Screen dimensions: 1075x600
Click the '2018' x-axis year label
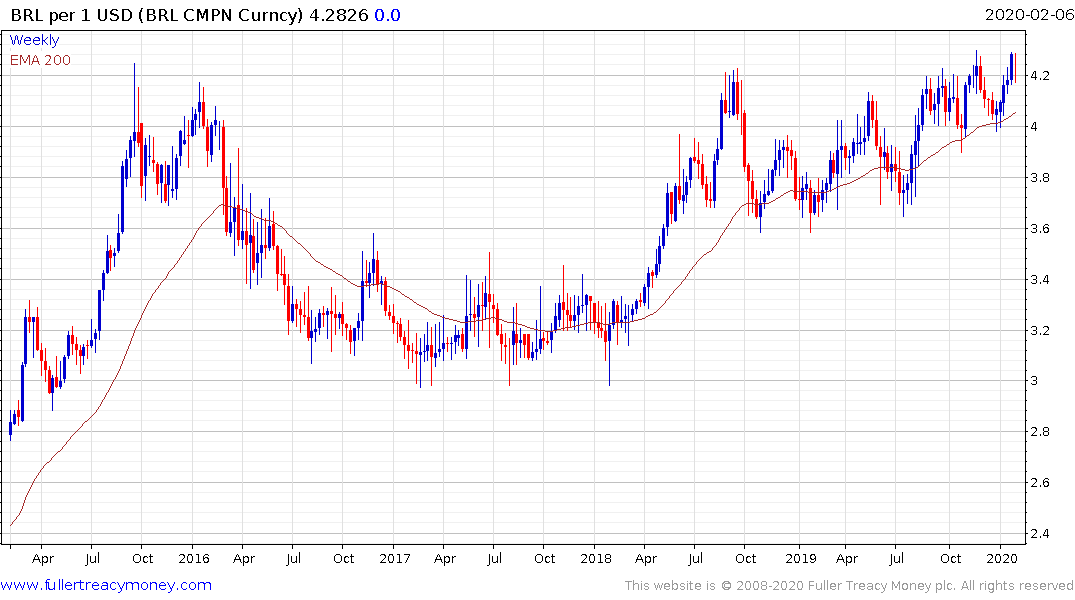(x=596, y=558)
